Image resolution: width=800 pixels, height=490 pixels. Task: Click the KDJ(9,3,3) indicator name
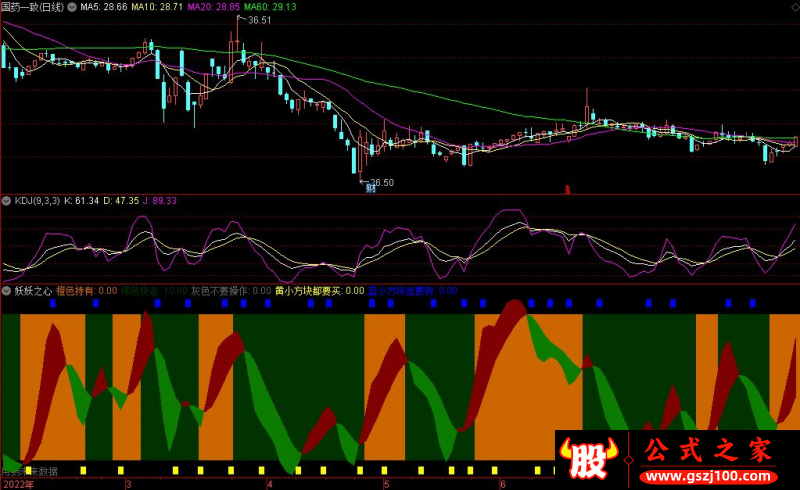[37, 201]
